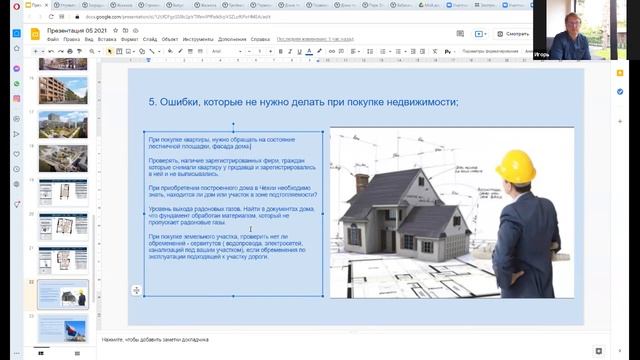Screen dimensions: 640x360
Task: Click the browser Reload button
Action: tap(51, 17)
